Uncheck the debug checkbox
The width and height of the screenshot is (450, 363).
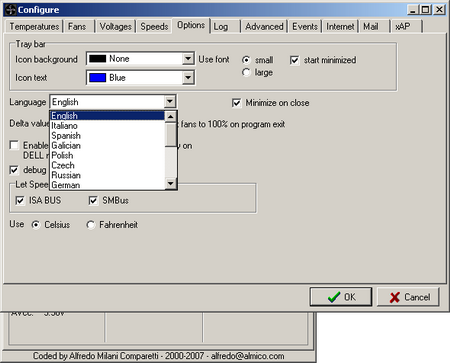click(14, 170)
